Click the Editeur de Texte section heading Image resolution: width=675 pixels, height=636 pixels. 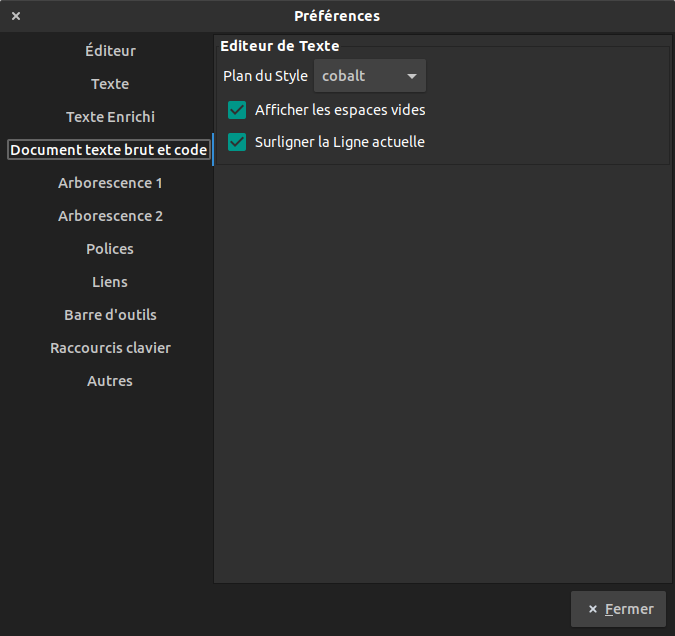[279, 46]
